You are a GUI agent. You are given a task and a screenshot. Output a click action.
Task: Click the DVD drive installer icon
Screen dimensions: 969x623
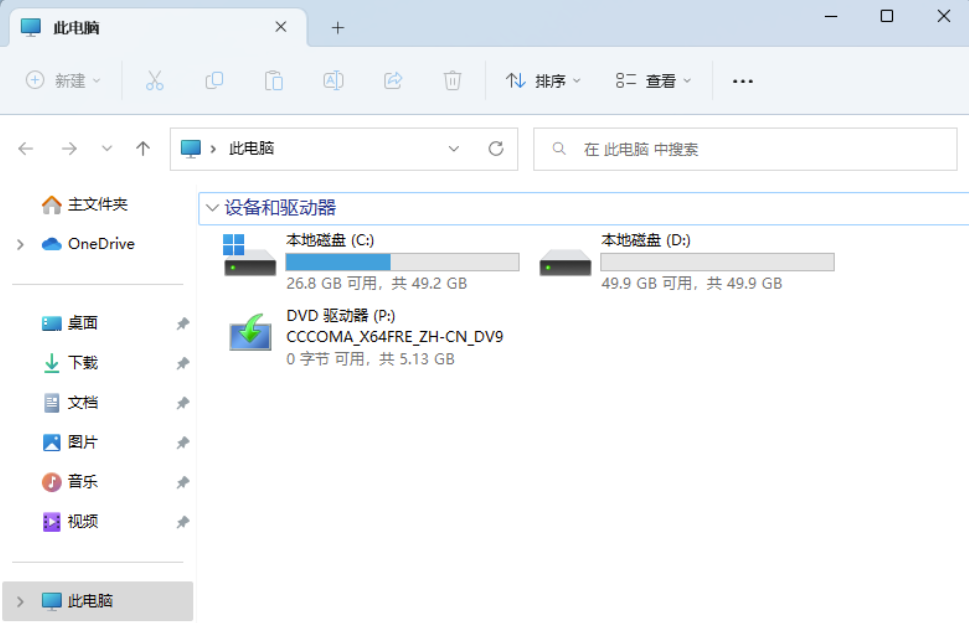coord(250,333)
